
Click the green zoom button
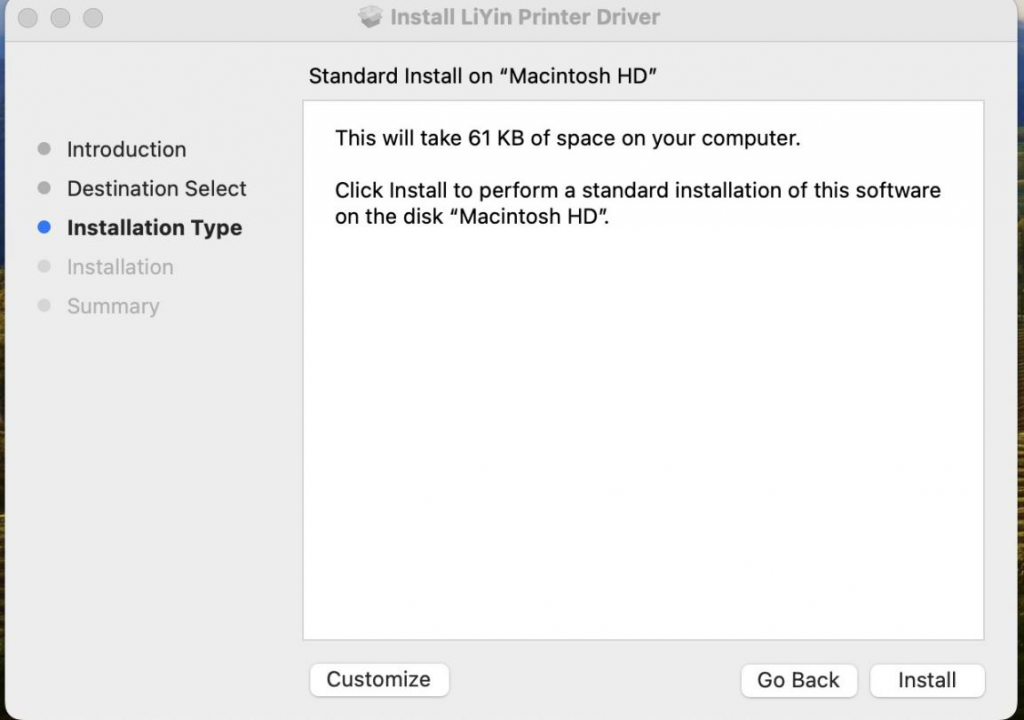[92, 17]
